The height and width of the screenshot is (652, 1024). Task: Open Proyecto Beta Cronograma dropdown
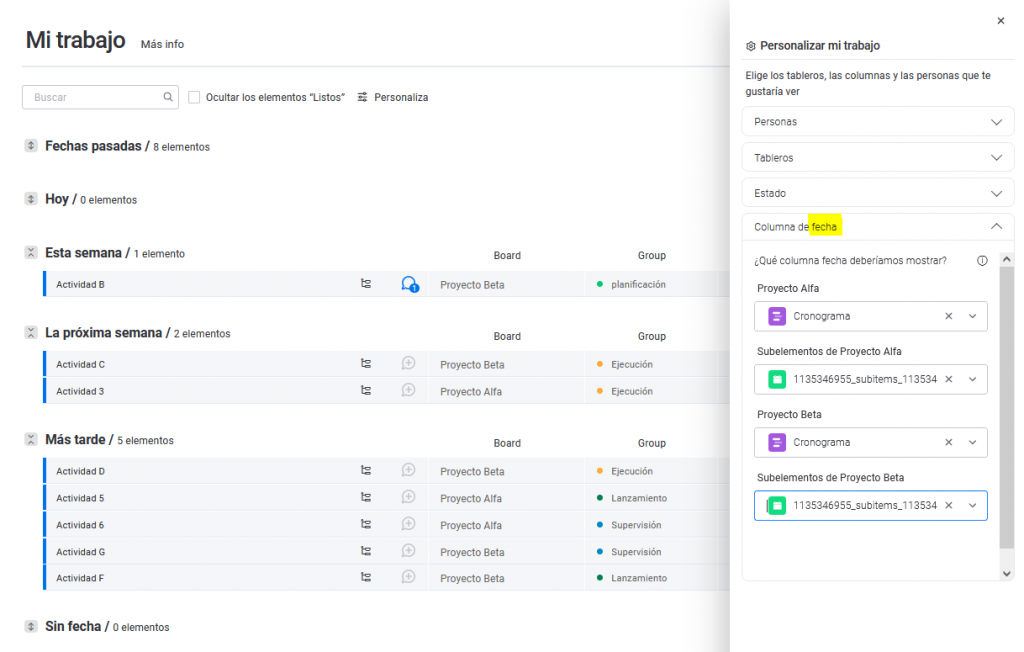pyautogui.click(x=972, y=442)
